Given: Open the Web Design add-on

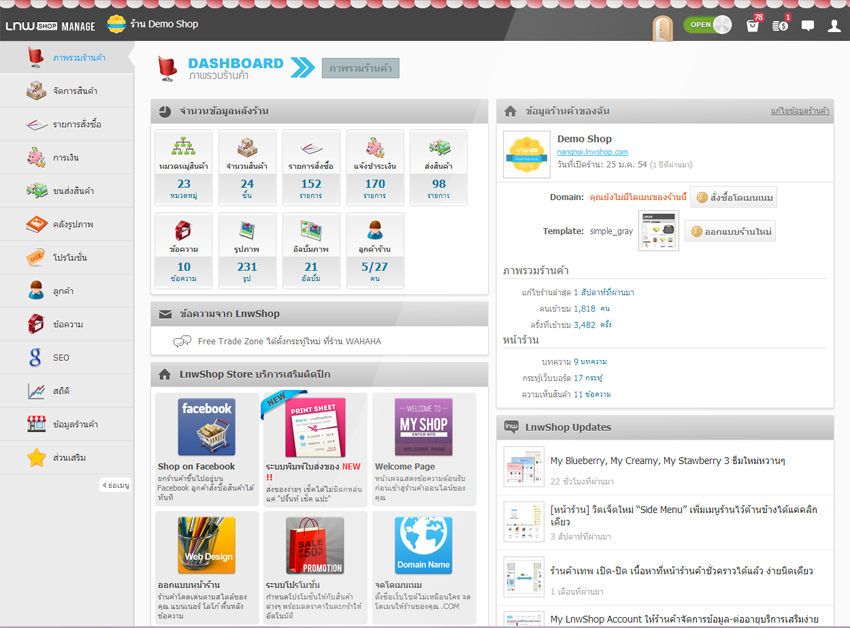Looking at the screenshot, I should [207, 568].
